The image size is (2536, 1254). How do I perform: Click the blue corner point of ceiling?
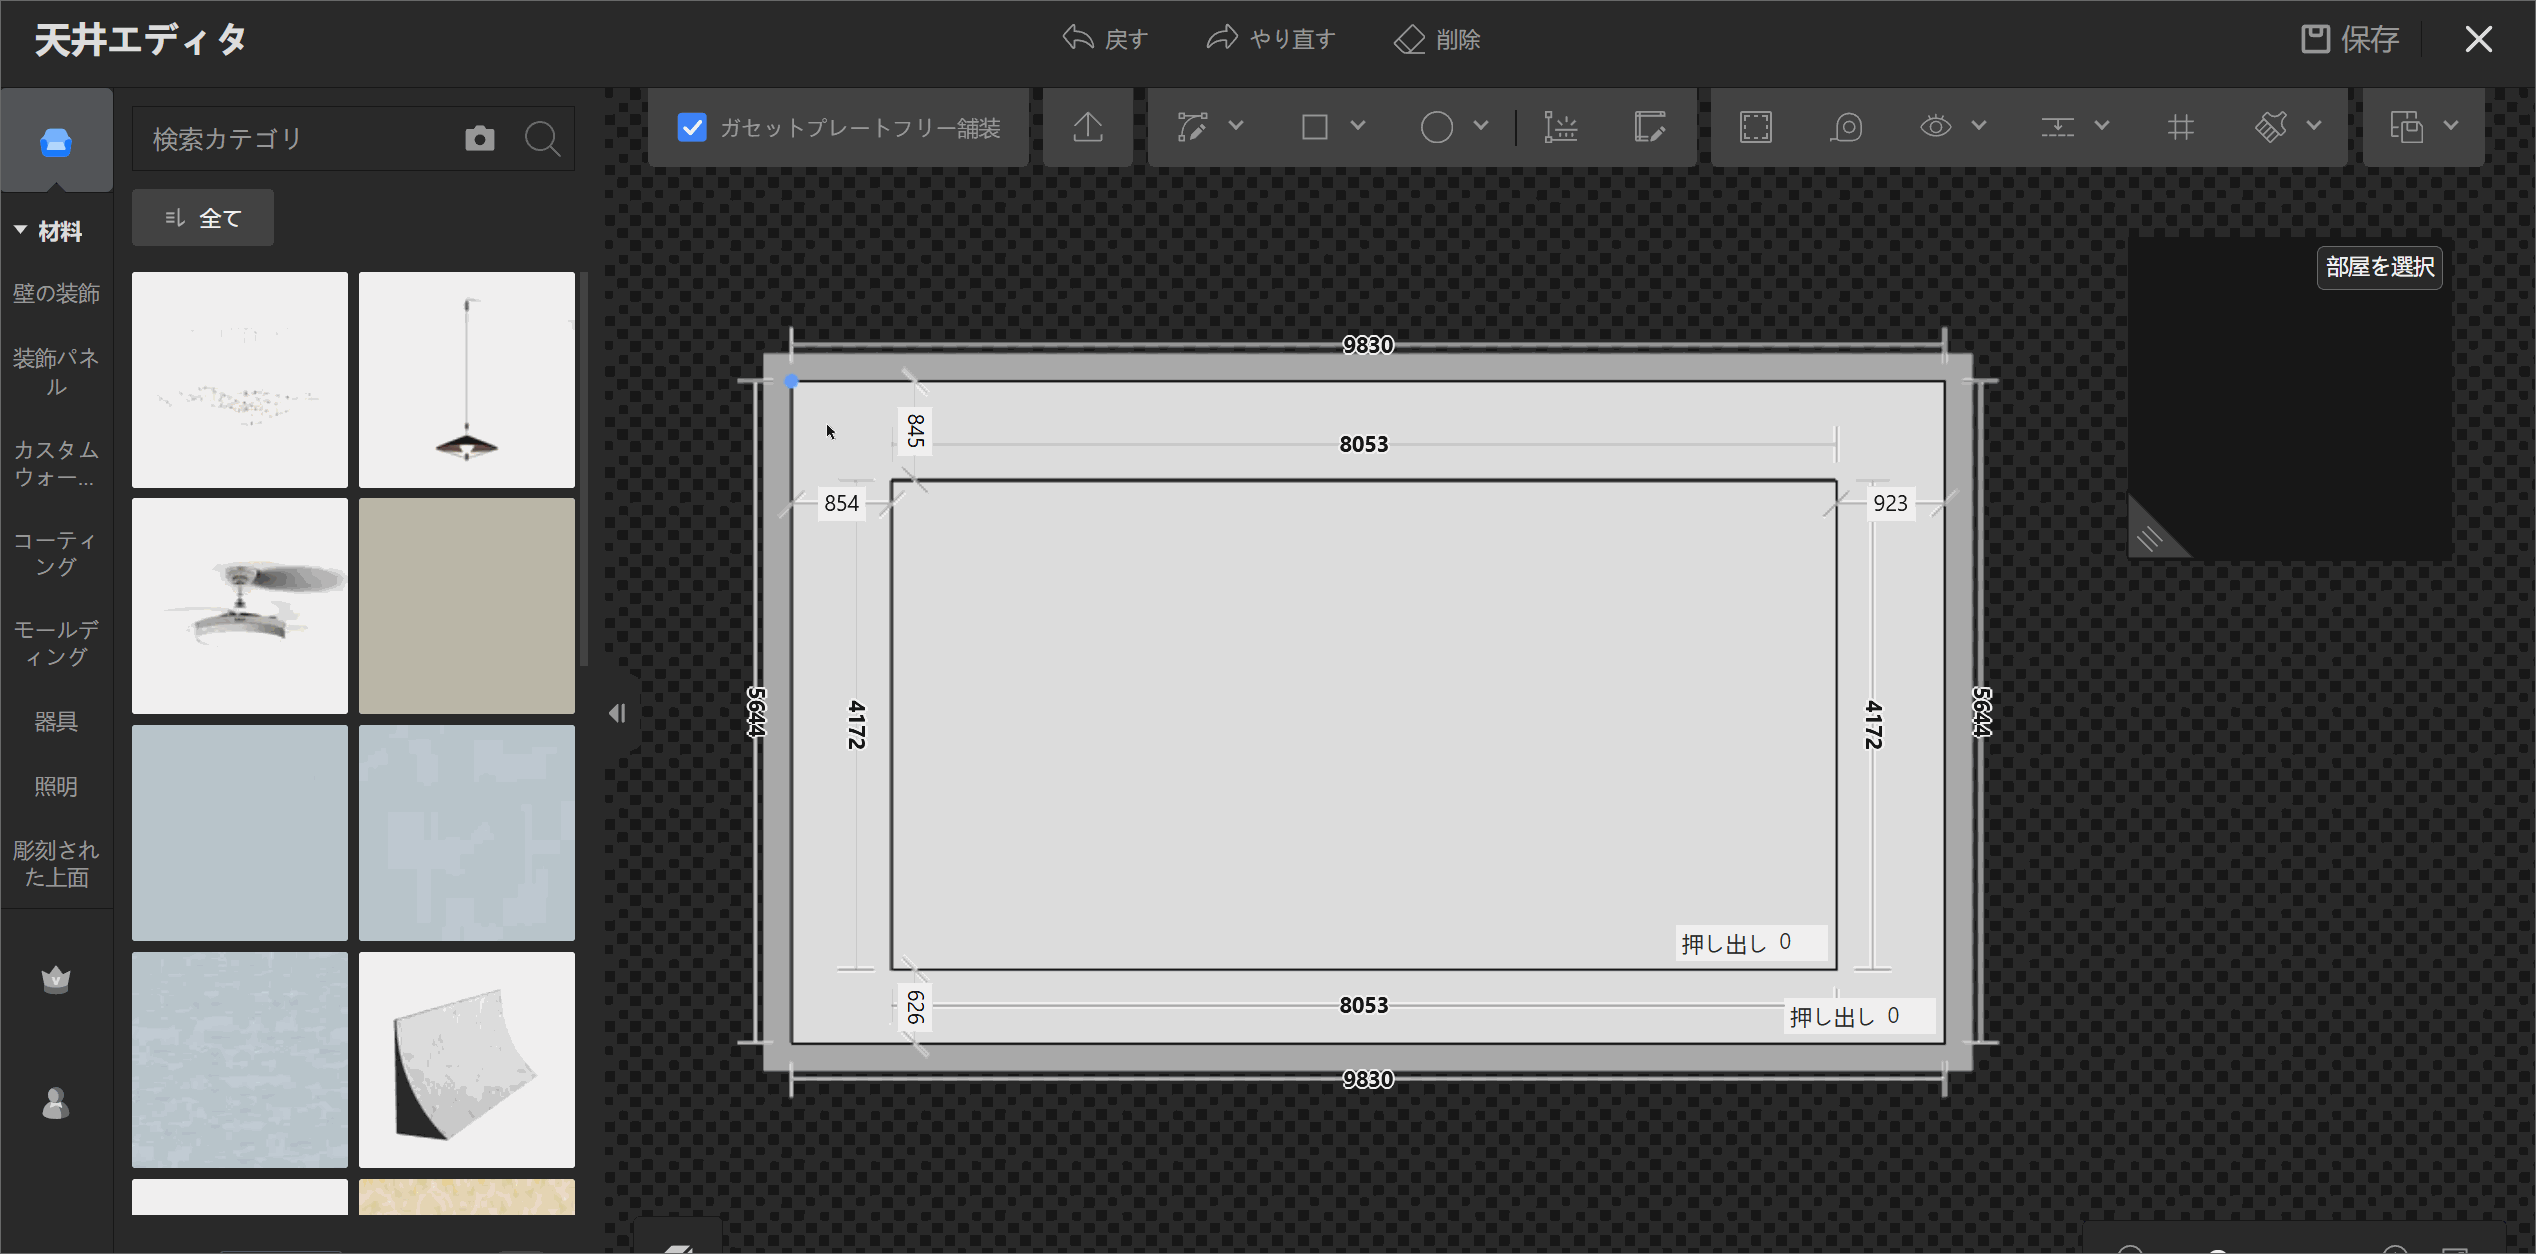pyautogui.click(x=792, y=381)
